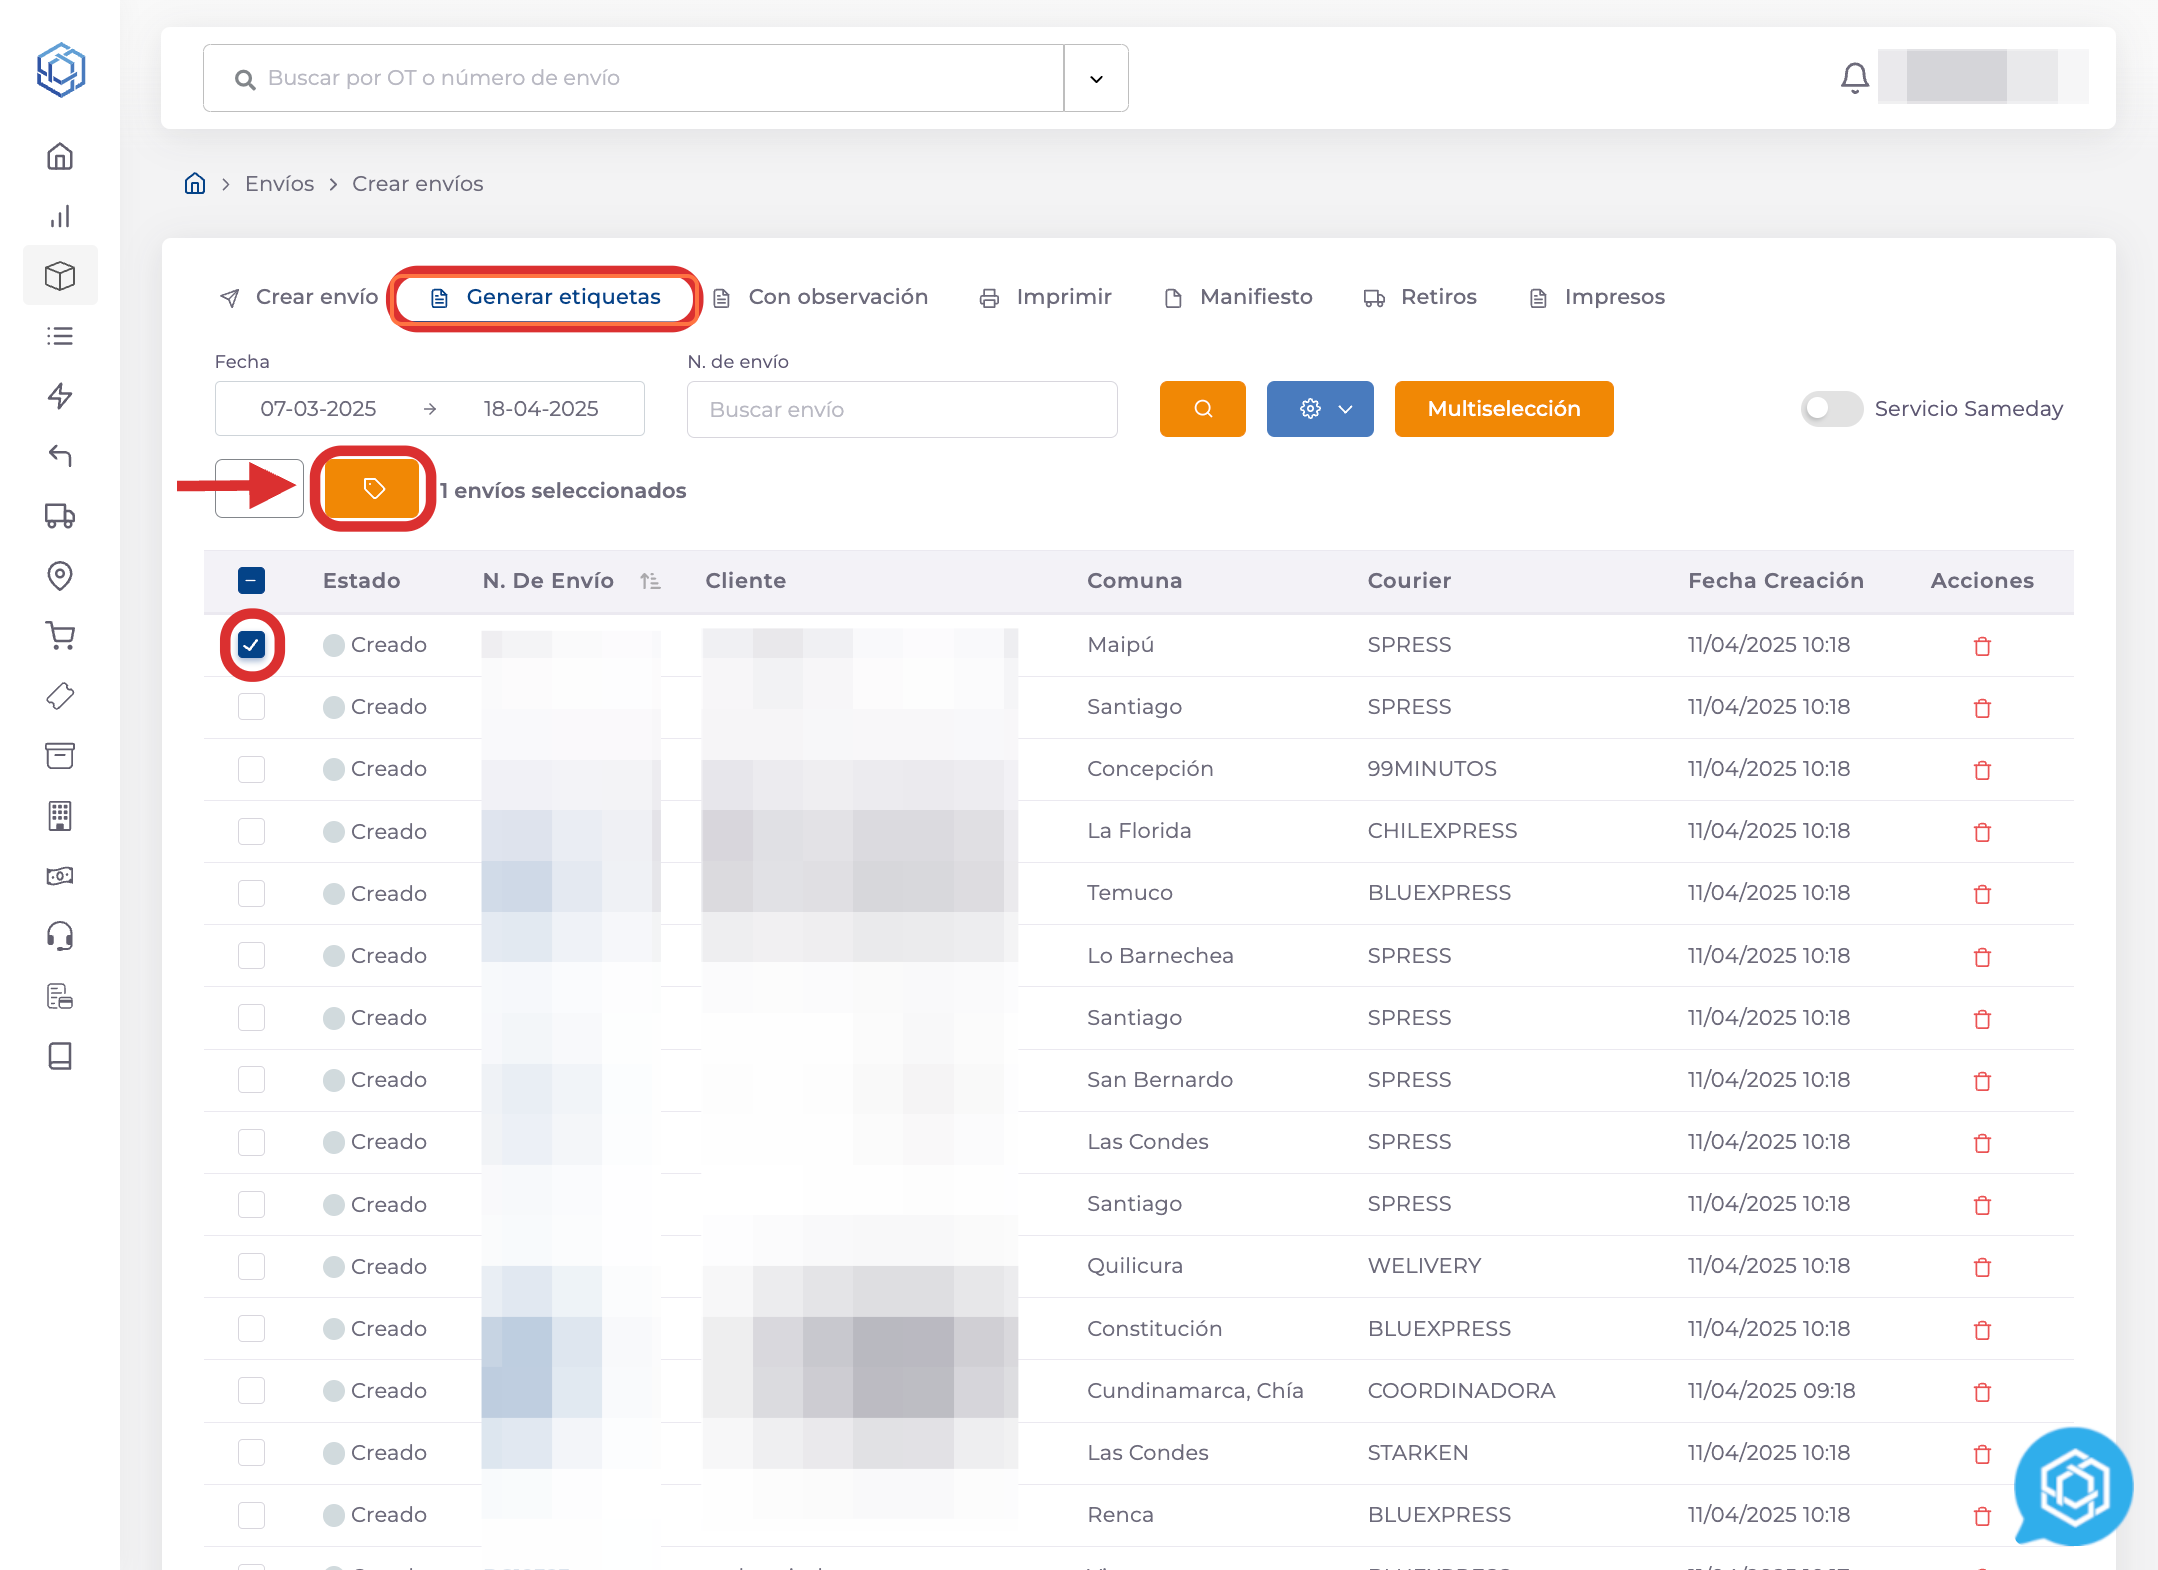Click the truck icon in sidebar

tap(60, 516)
